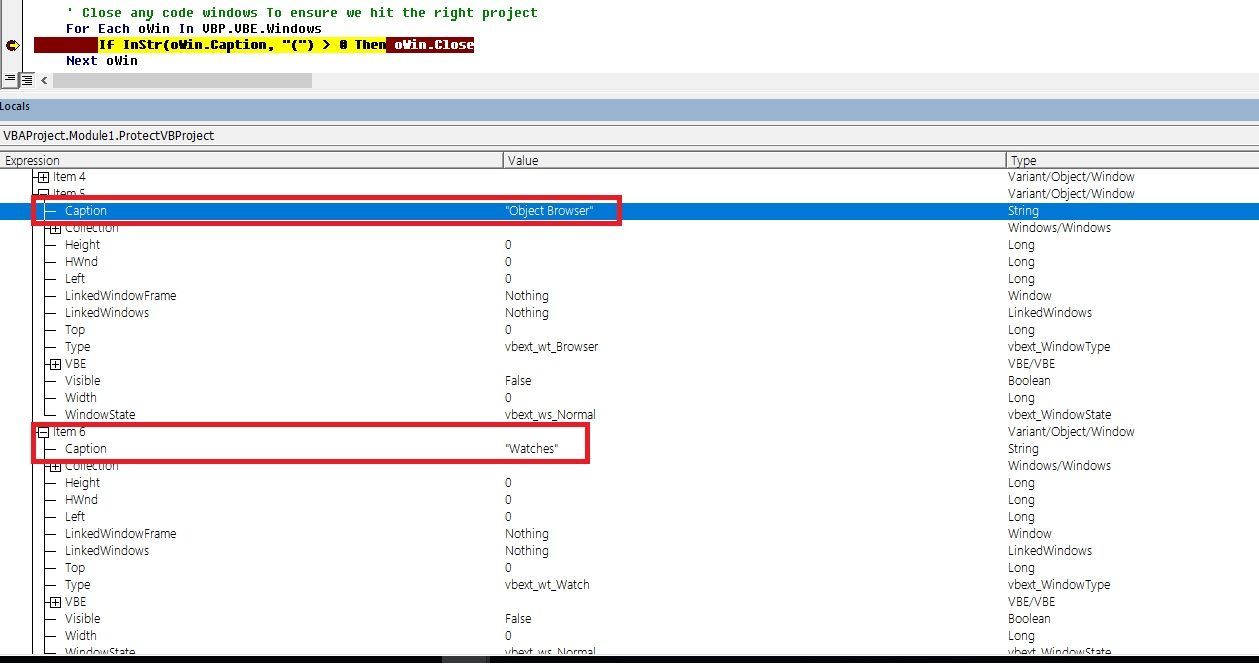Select the LinkedWindows row under Item 6
This screenshot has height=669, width=1259.
pos(629,551)
